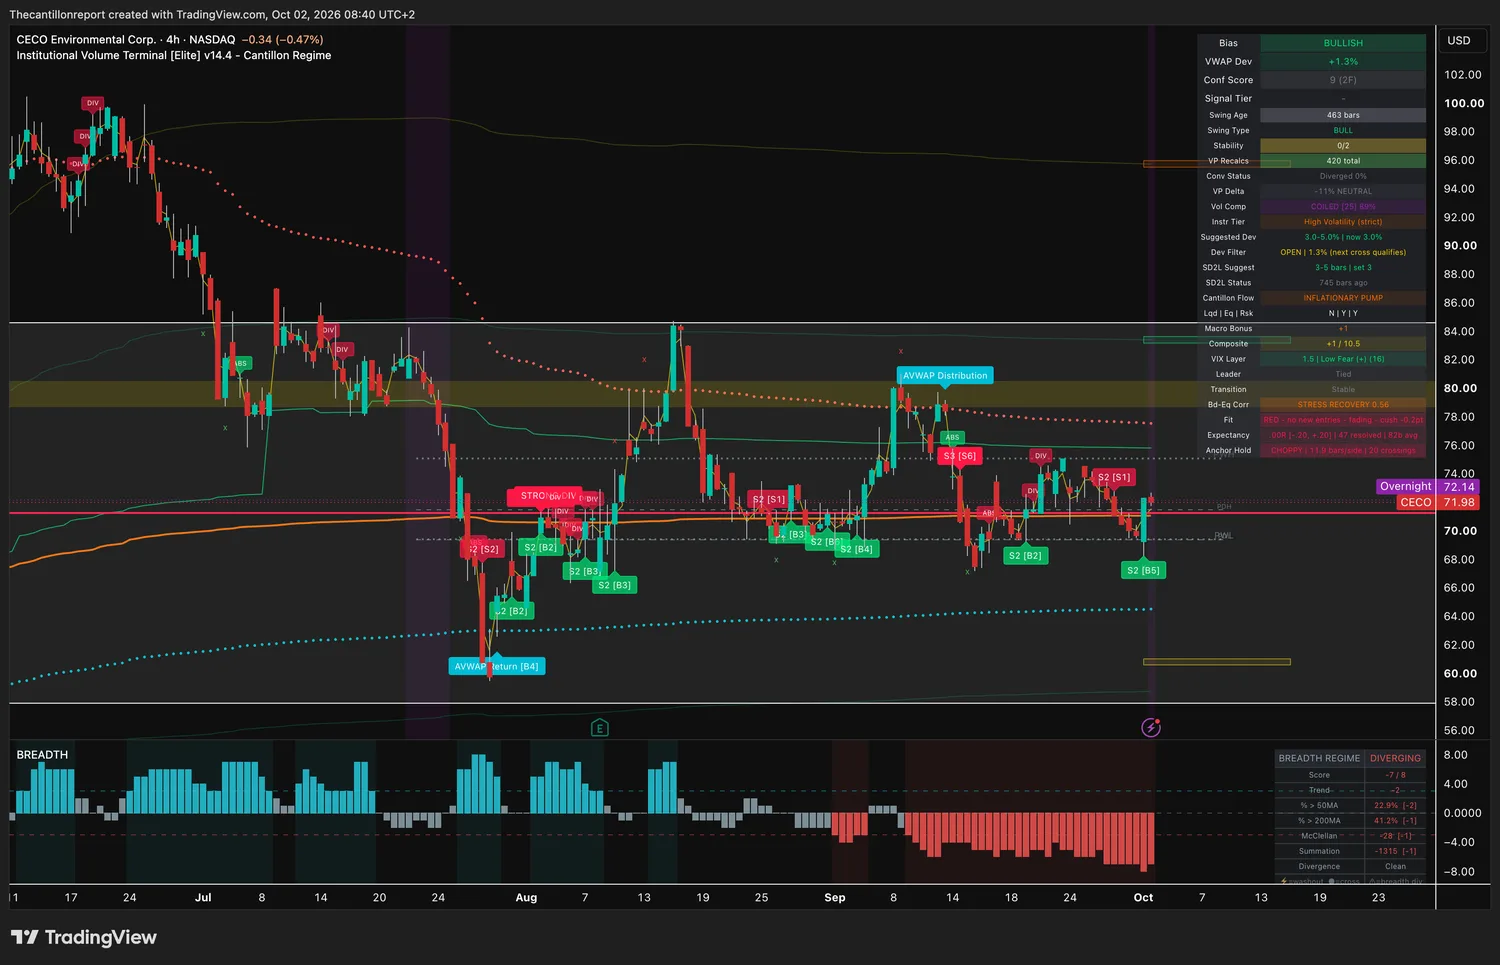Click the VIX Layer Low Fear value
Viewport: 1500px width, 965px height.
point(1343,359)
